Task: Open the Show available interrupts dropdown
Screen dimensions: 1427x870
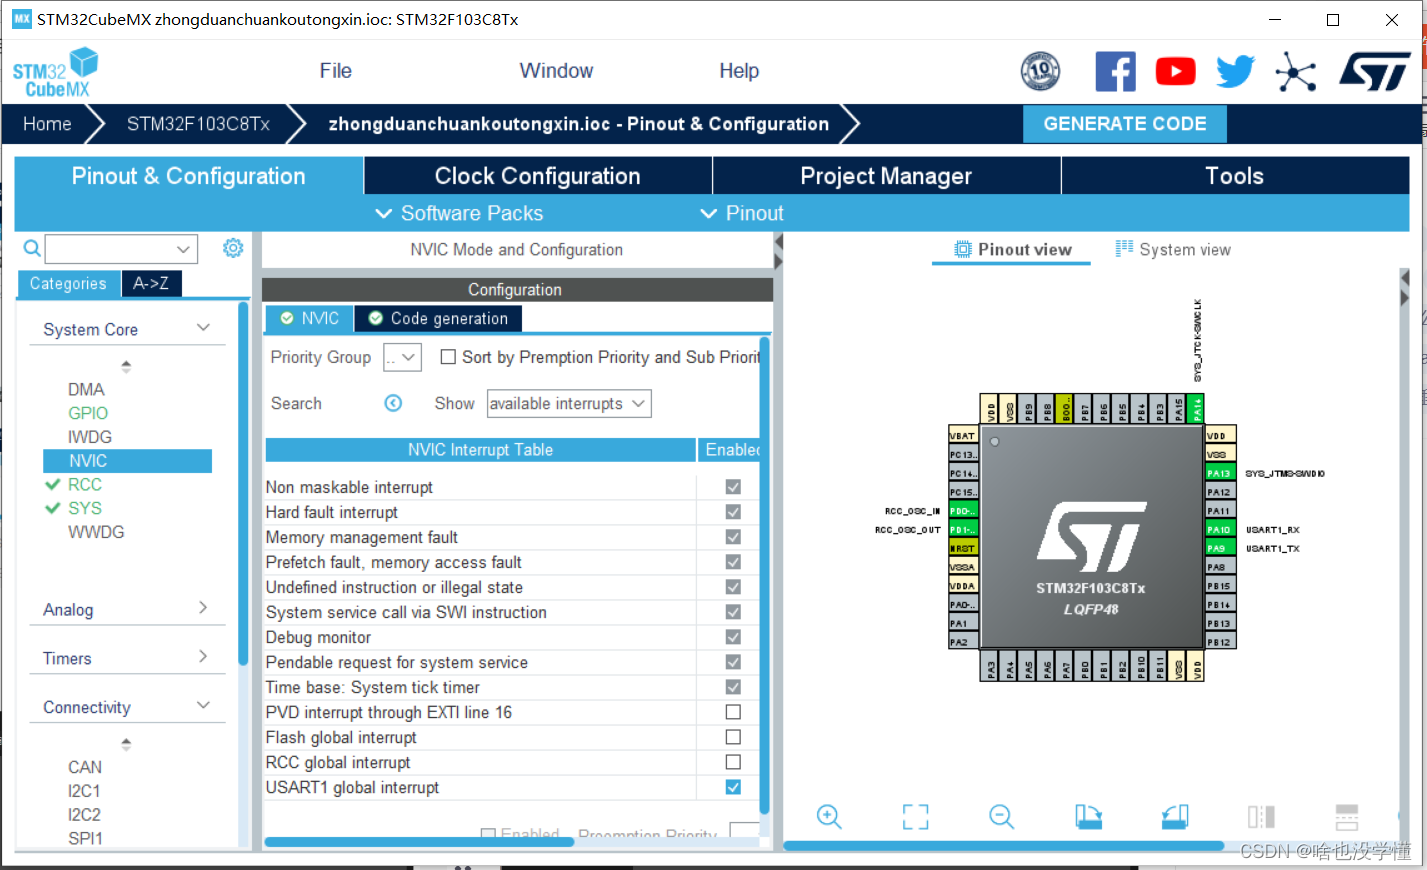Action: [x=569, y=403]
